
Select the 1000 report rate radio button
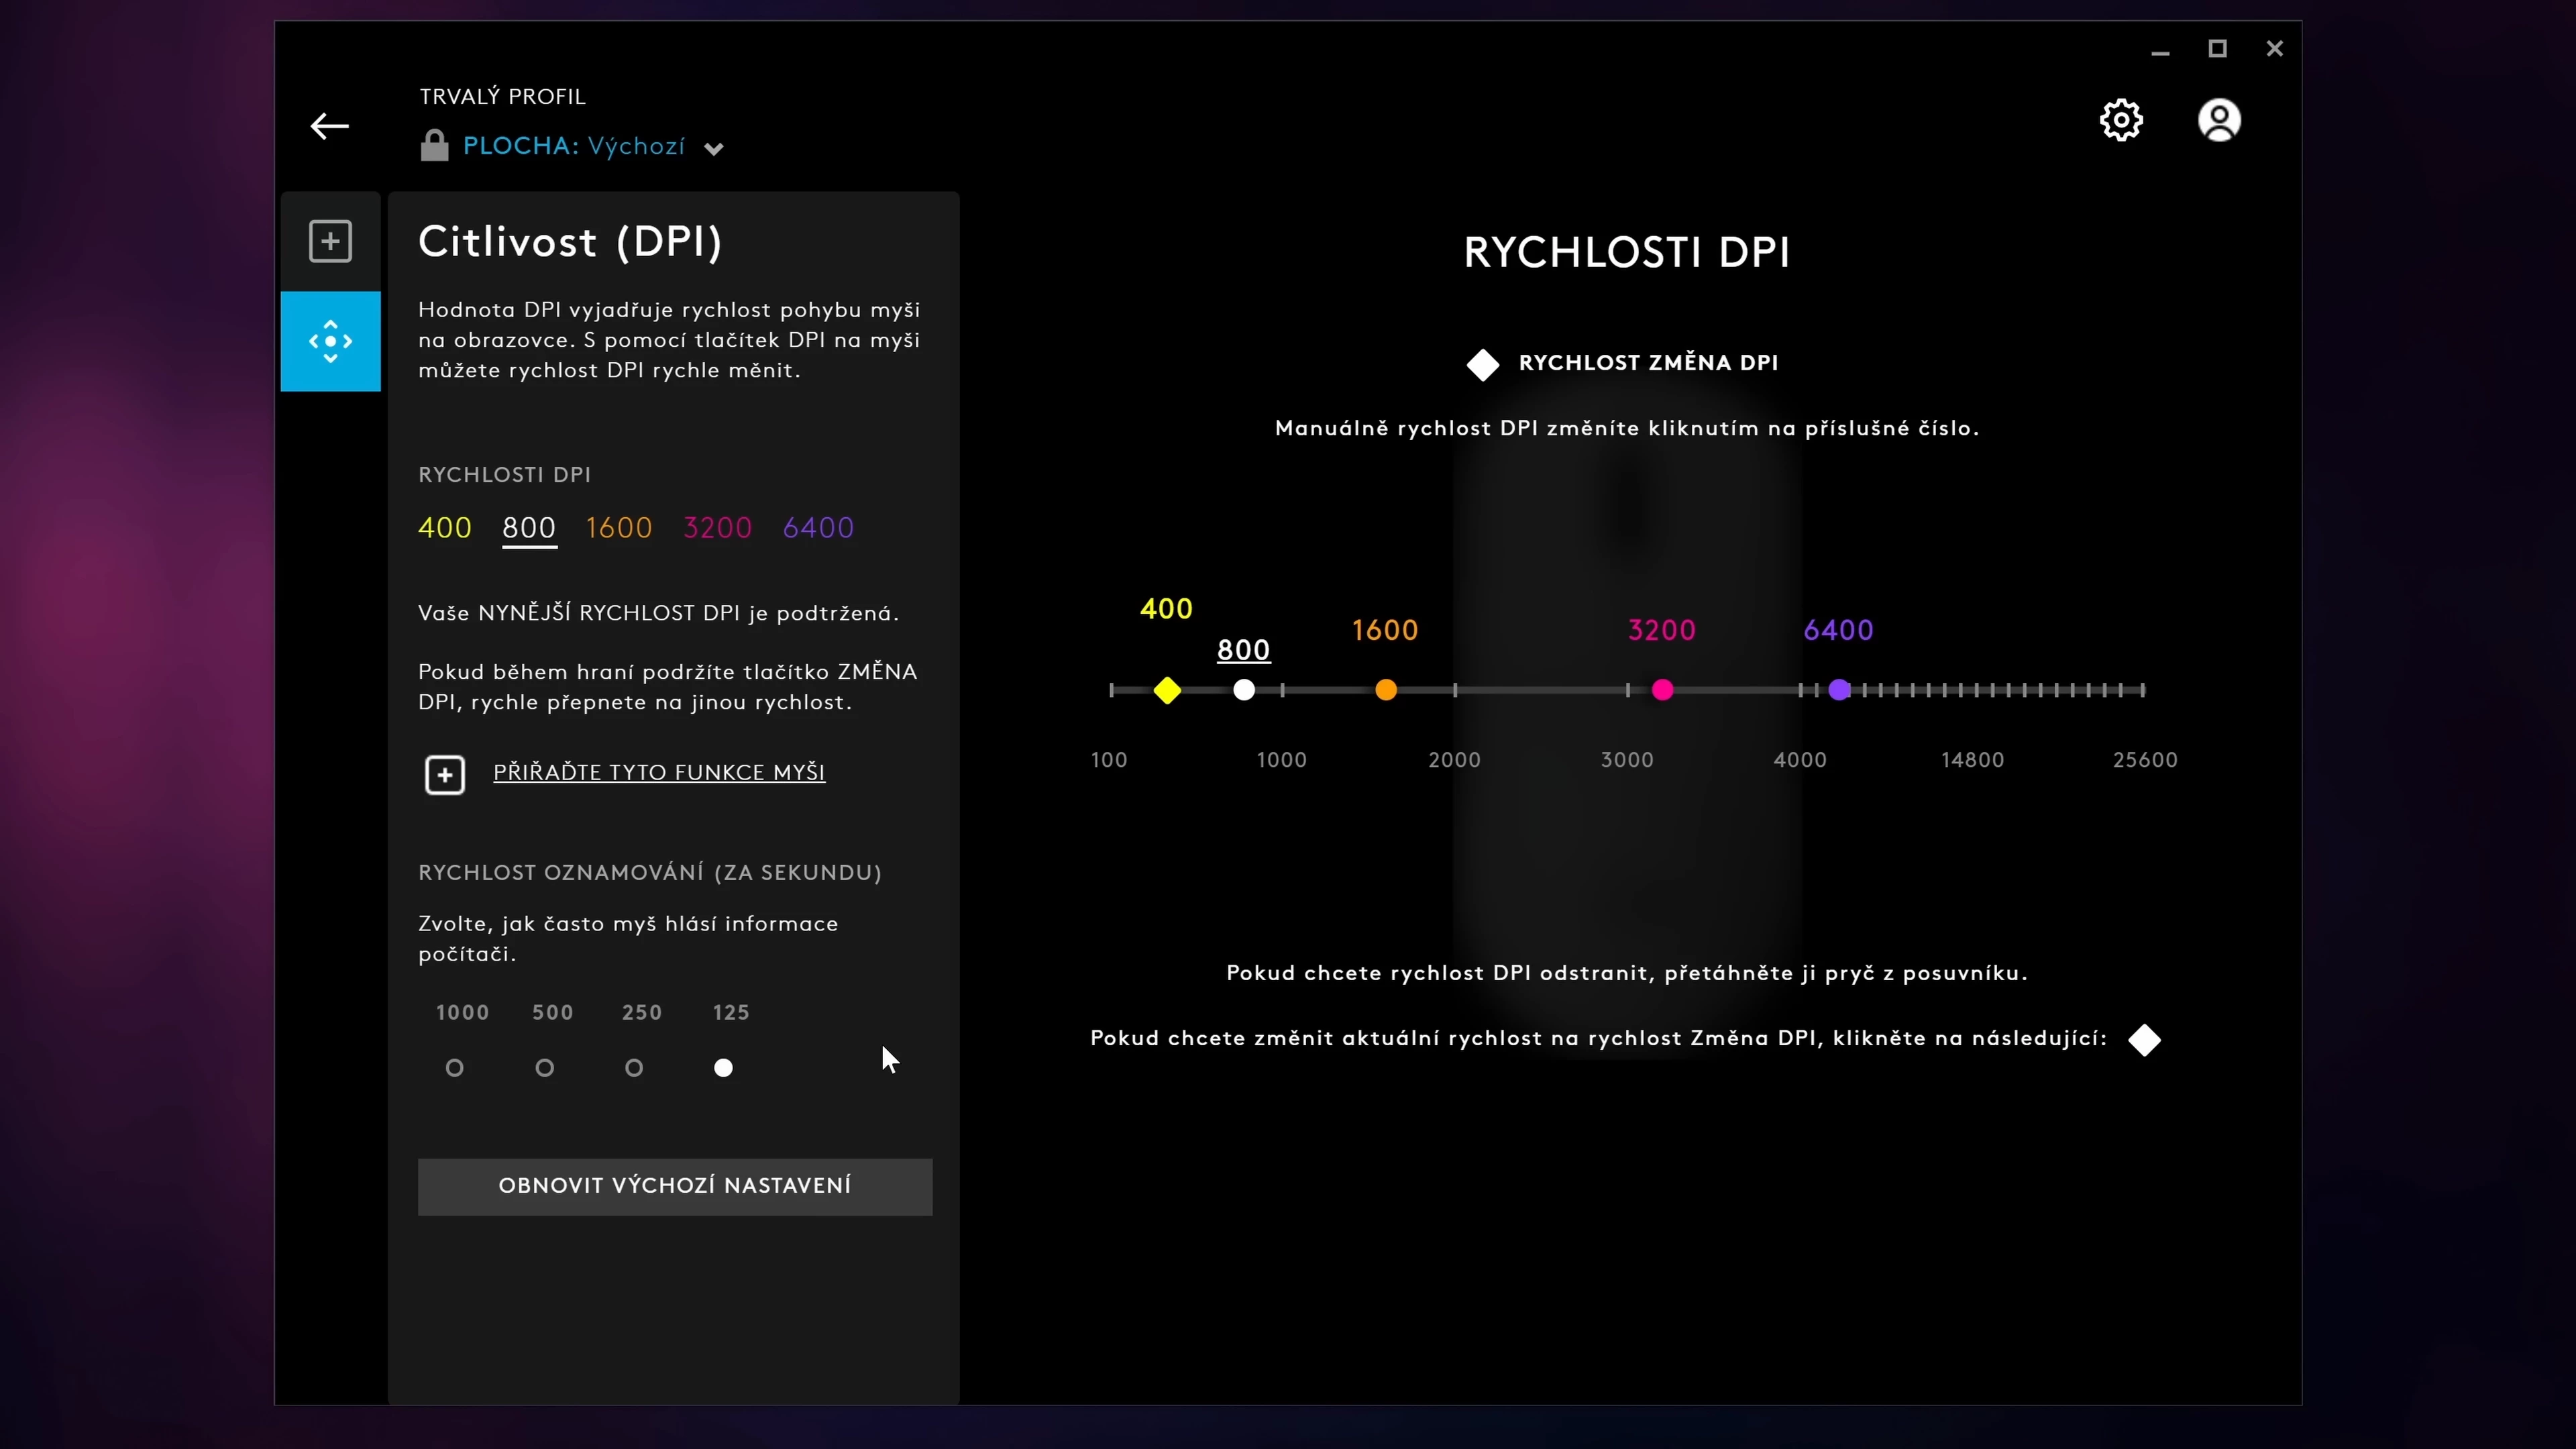[x=454, y=1068]
